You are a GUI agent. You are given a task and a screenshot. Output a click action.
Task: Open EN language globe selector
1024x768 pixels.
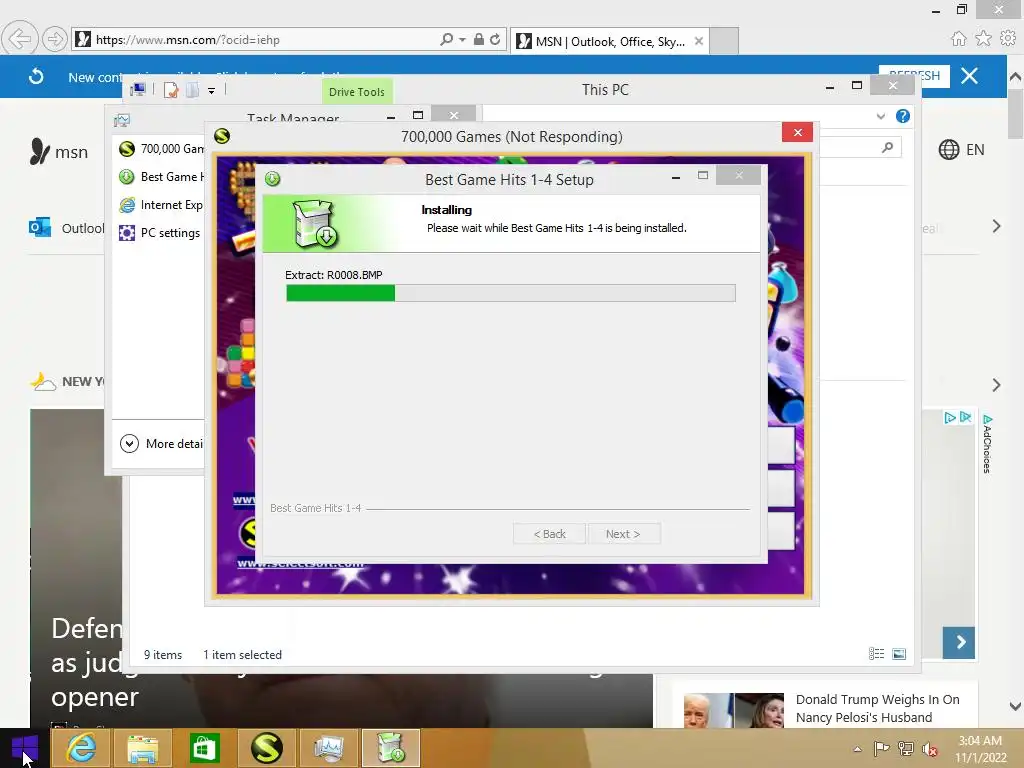(x=961, y=150)
